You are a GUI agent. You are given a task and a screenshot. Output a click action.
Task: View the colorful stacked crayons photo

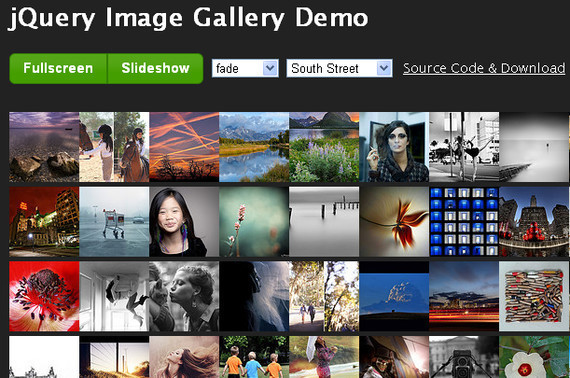click(534, 296)
